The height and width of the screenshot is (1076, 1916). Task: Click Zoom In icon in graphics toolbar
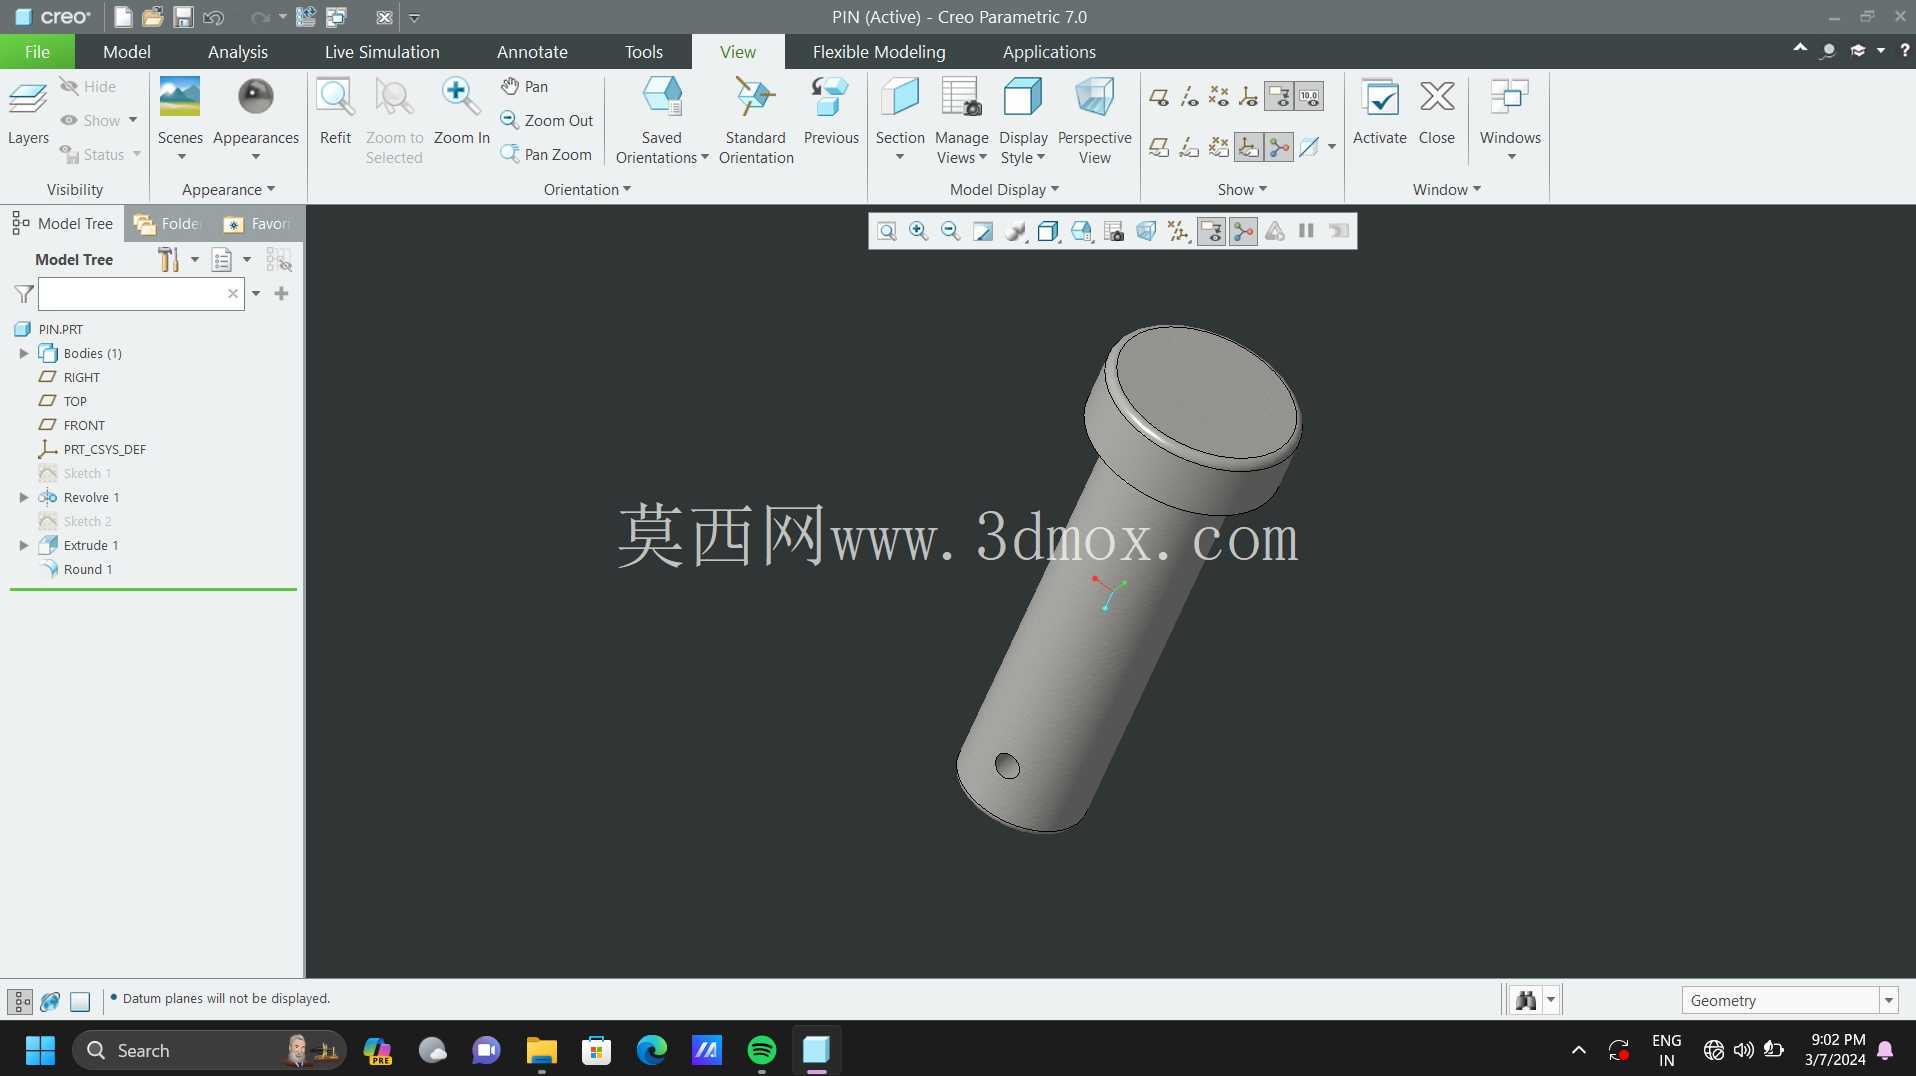919,232
